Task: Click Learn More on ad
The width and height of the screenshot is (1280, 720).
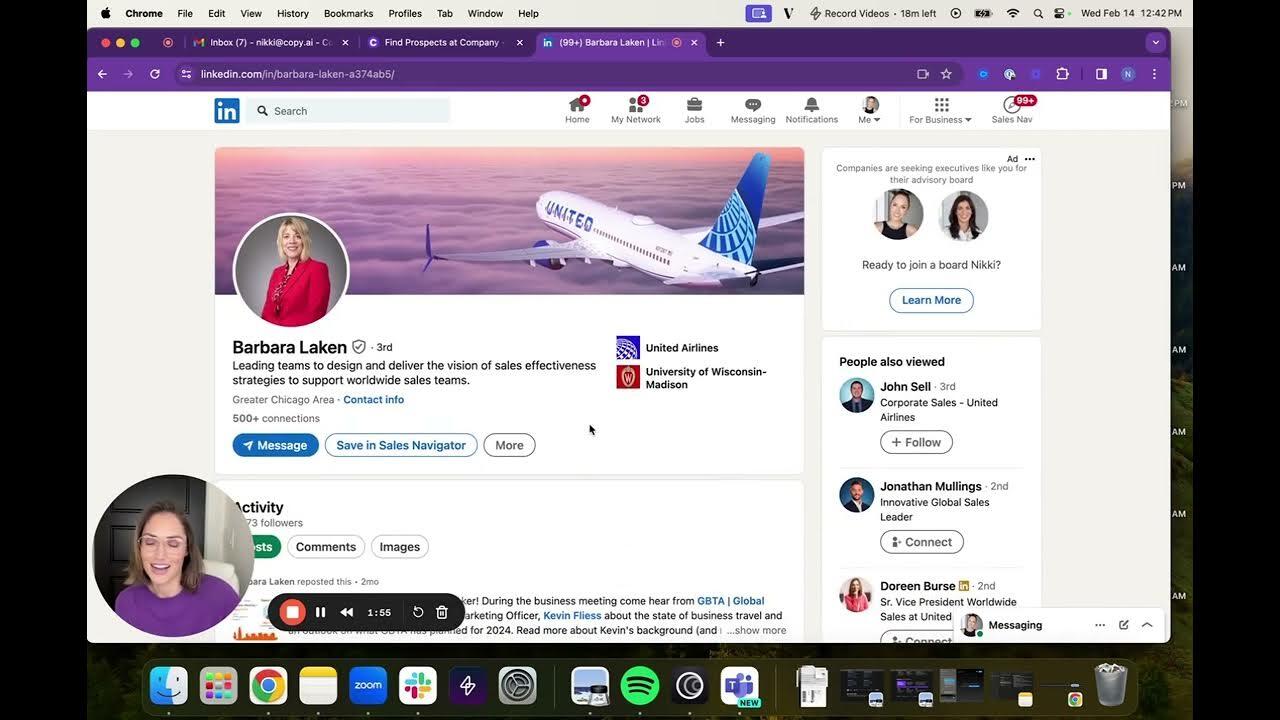Action: click(x=931, y=300)
